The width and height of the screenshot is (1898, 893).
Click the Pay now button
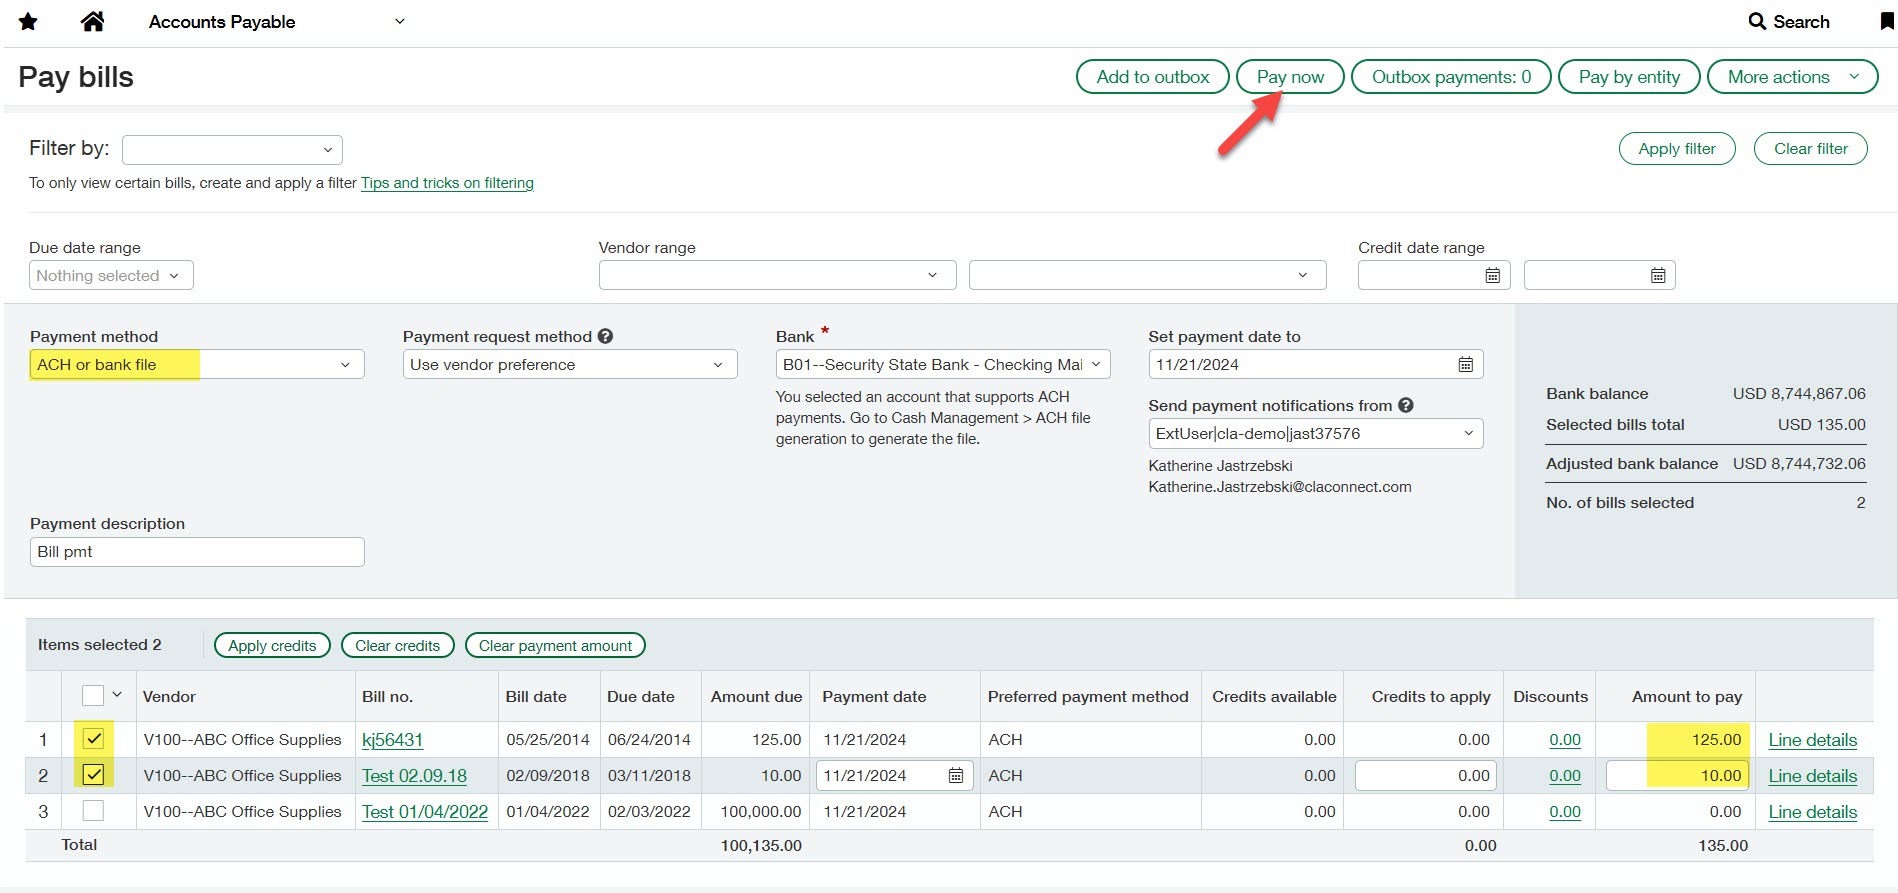pyautogui.click(x=1289, y=77)
